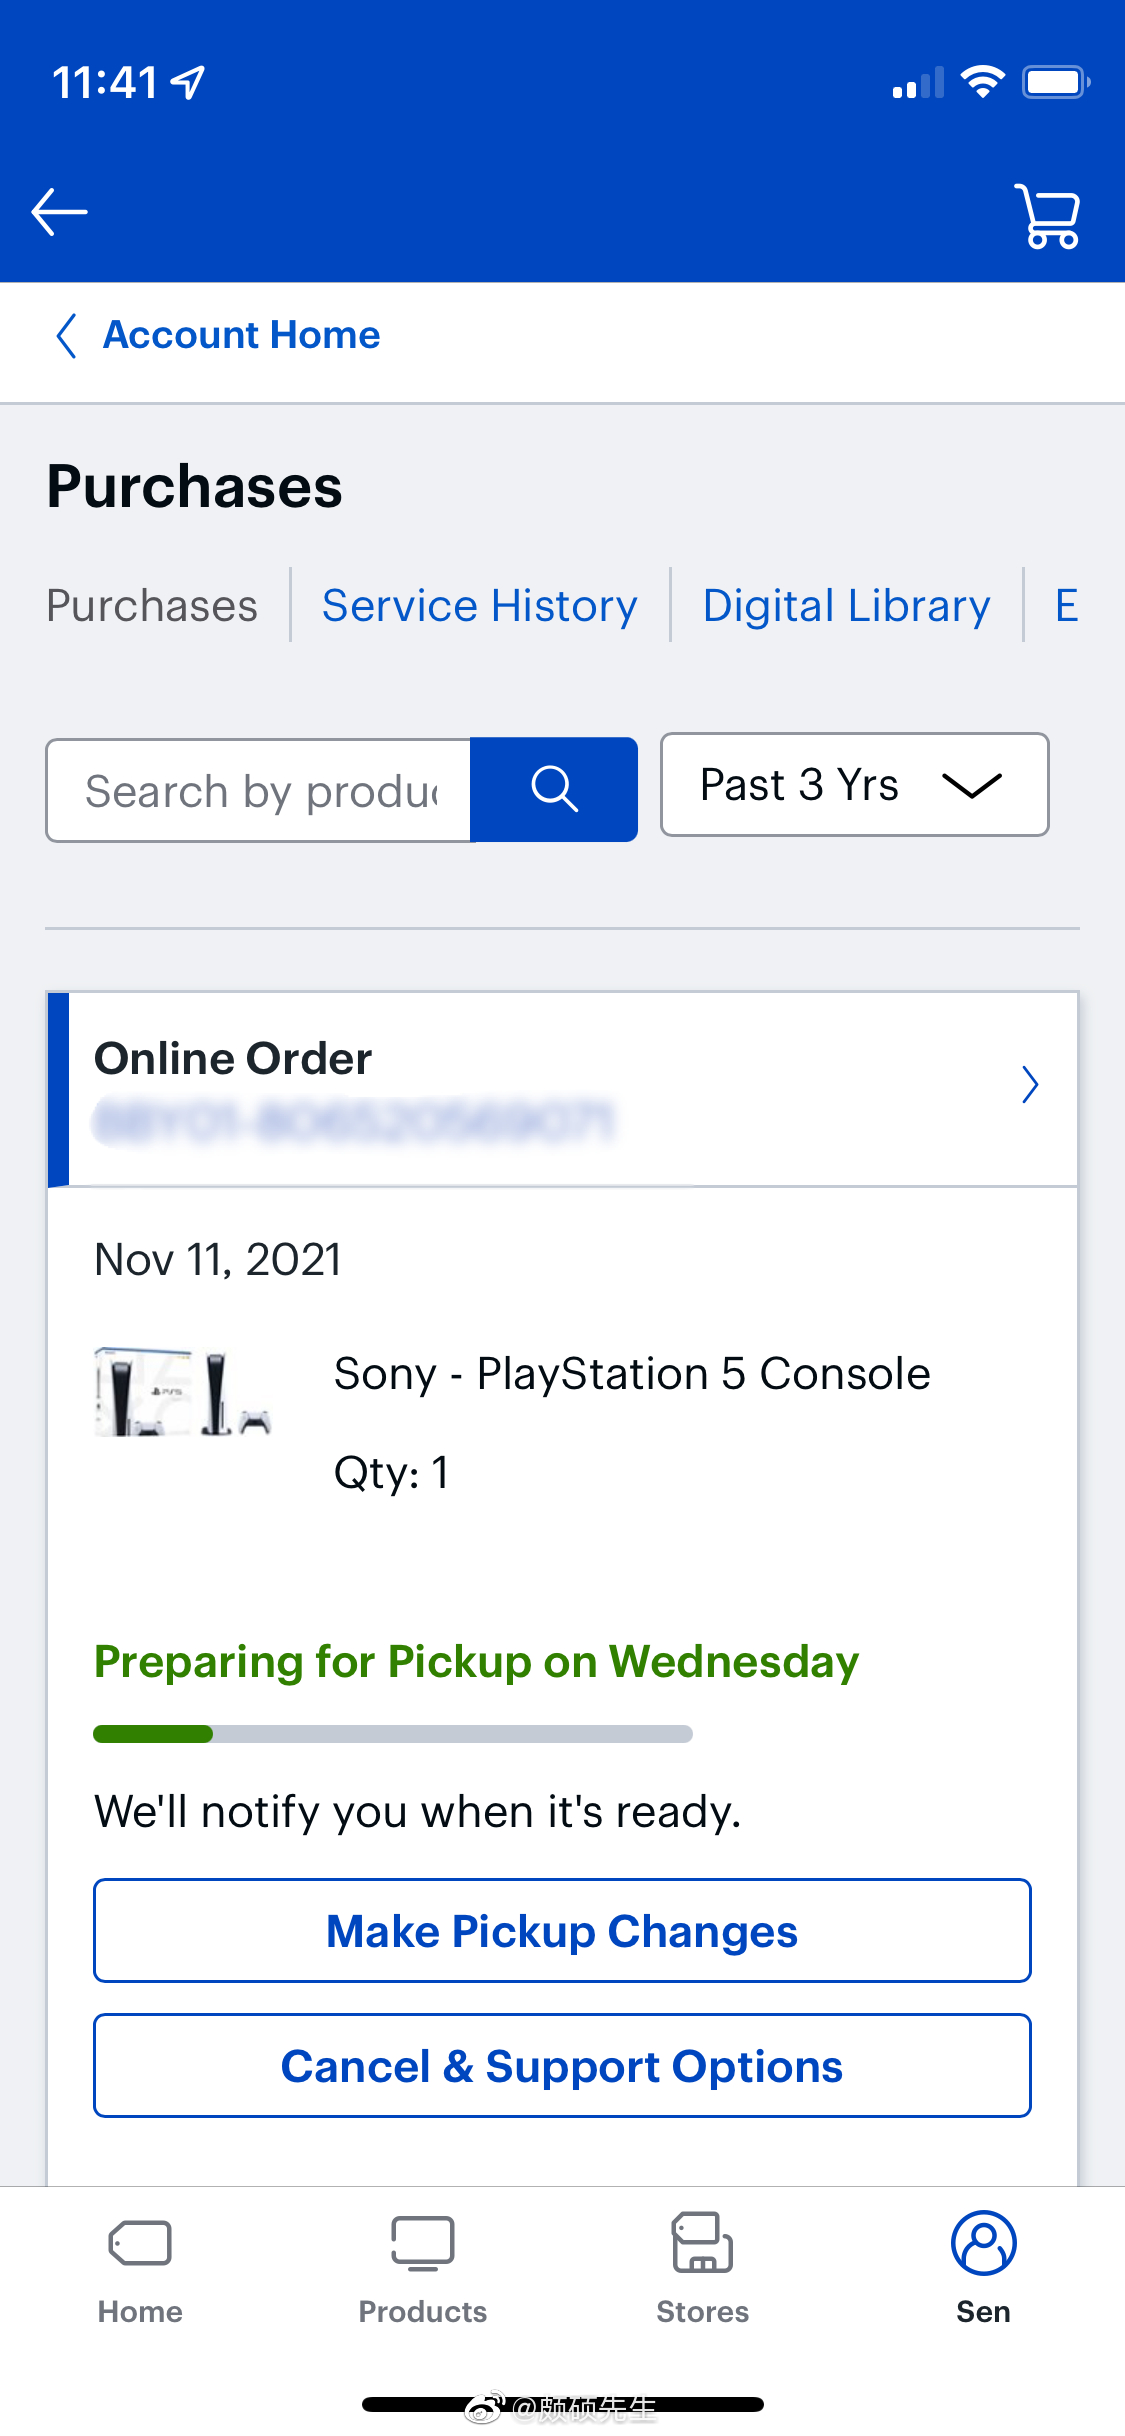Switch to Service History tab

click(479, 606)
